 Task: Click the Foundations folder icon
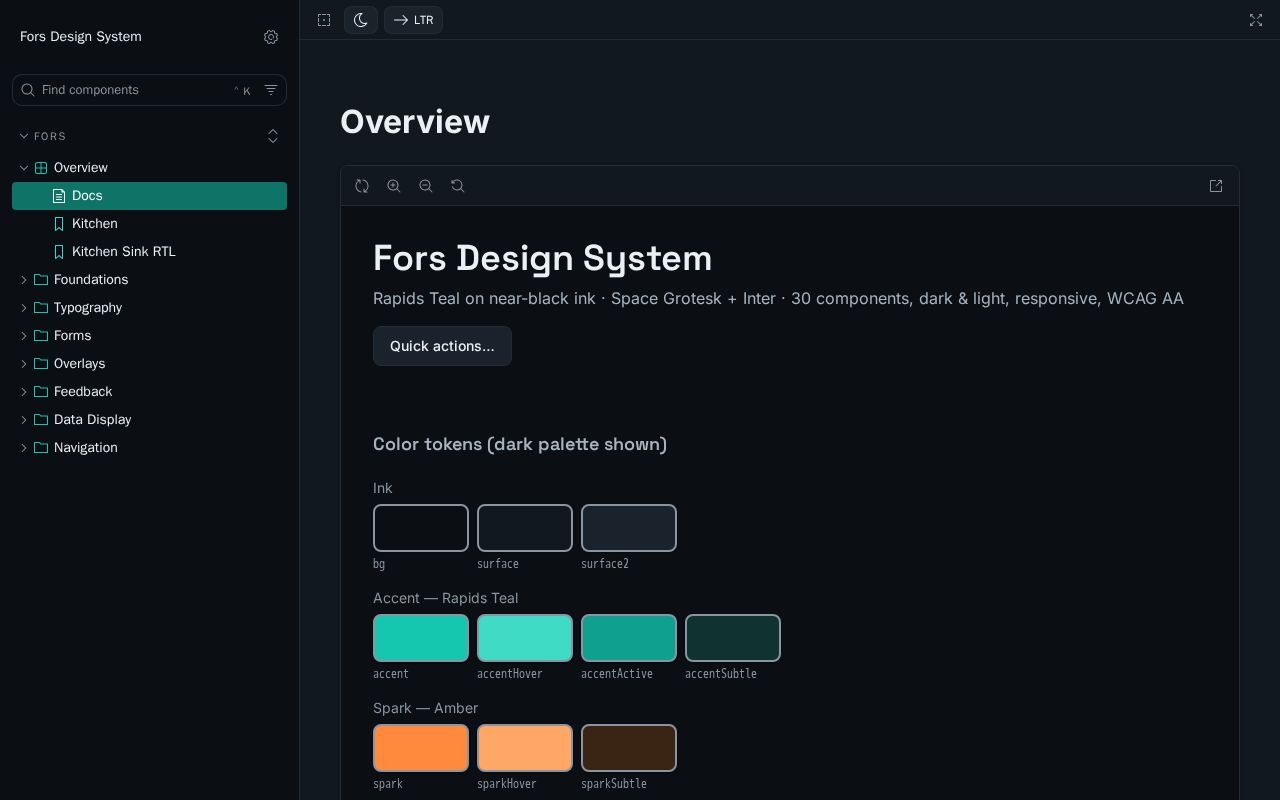point(41,280)
